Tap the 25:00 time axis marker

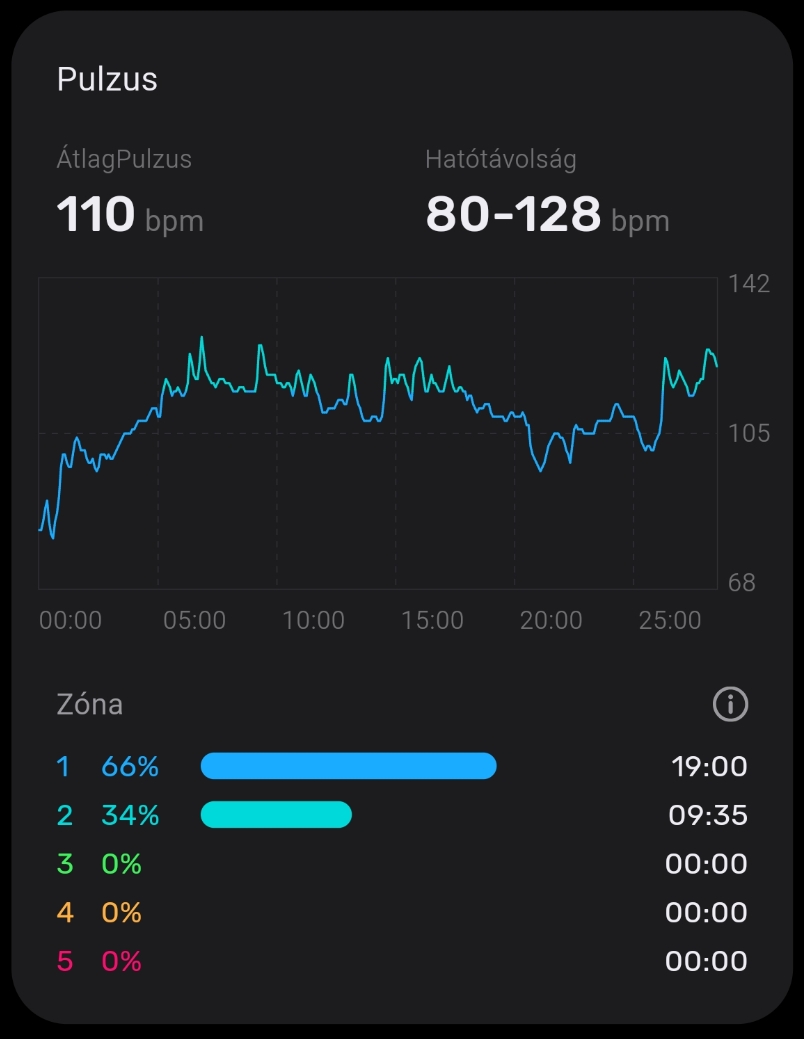[x=670, y=621]
